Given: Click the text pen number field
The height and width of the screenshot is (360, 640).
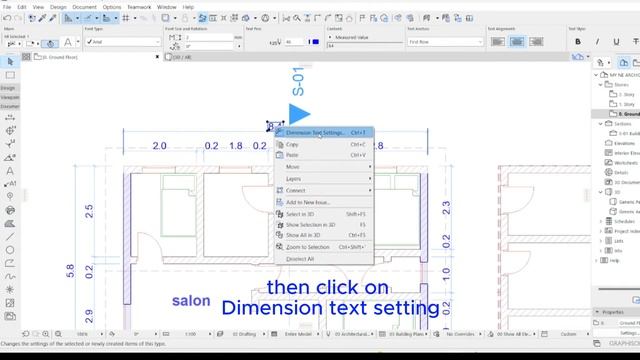Looking at the screenshot, I should click(294, 42).
